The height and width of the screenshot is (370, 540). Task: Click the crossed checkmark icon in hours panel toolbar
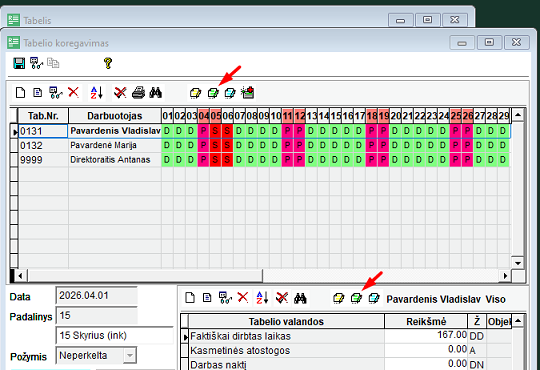pyautogui.click(x=282, y=298)
